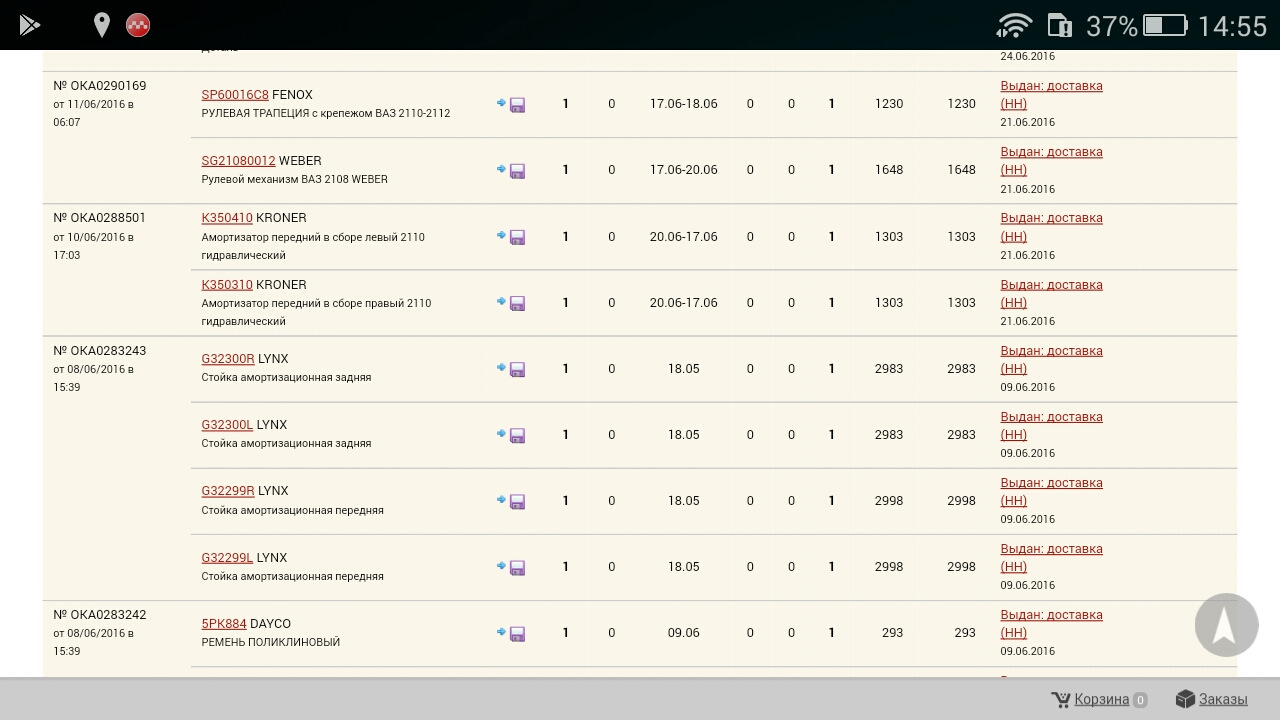Image resolution: width=1280 pixels, height=720 pixels.
Task: Click the shopping cart icon beside Корзина
Action: click(x=1060, y=699)
